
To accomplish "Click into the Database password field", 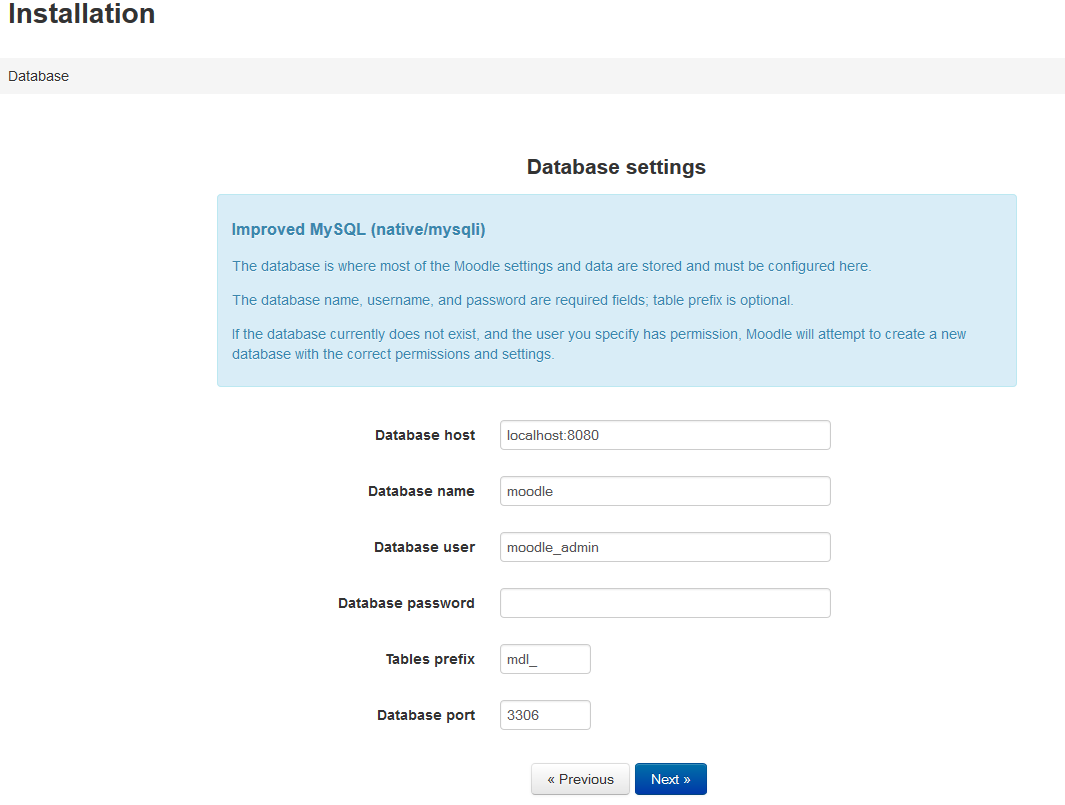I will pyautogui.click(x=665, y=603).
